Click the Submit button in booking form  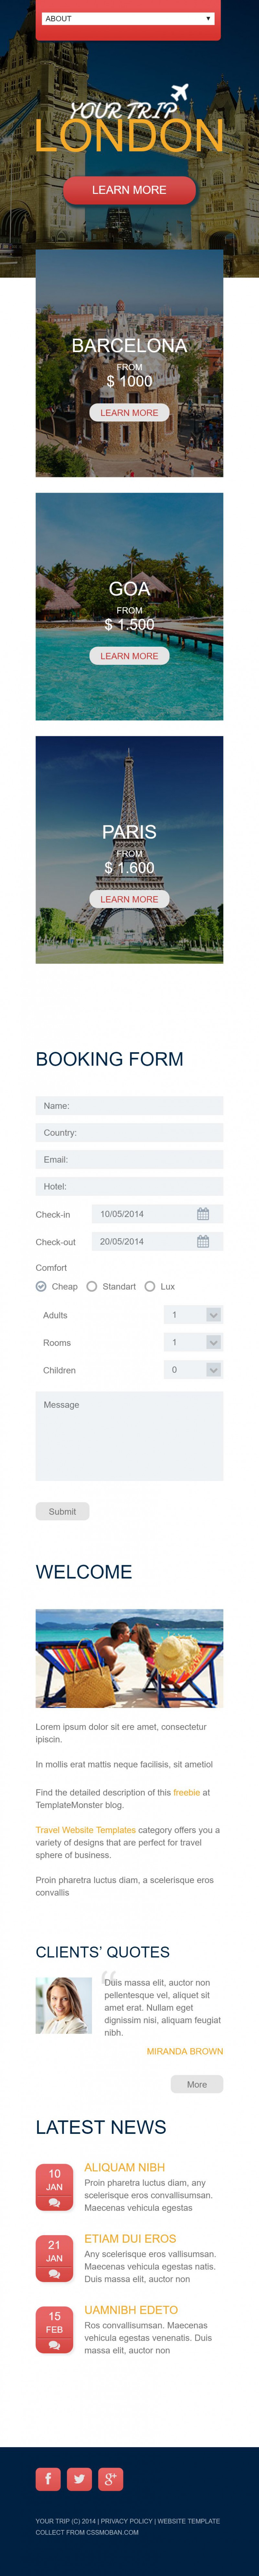[x=62, y=1511]
